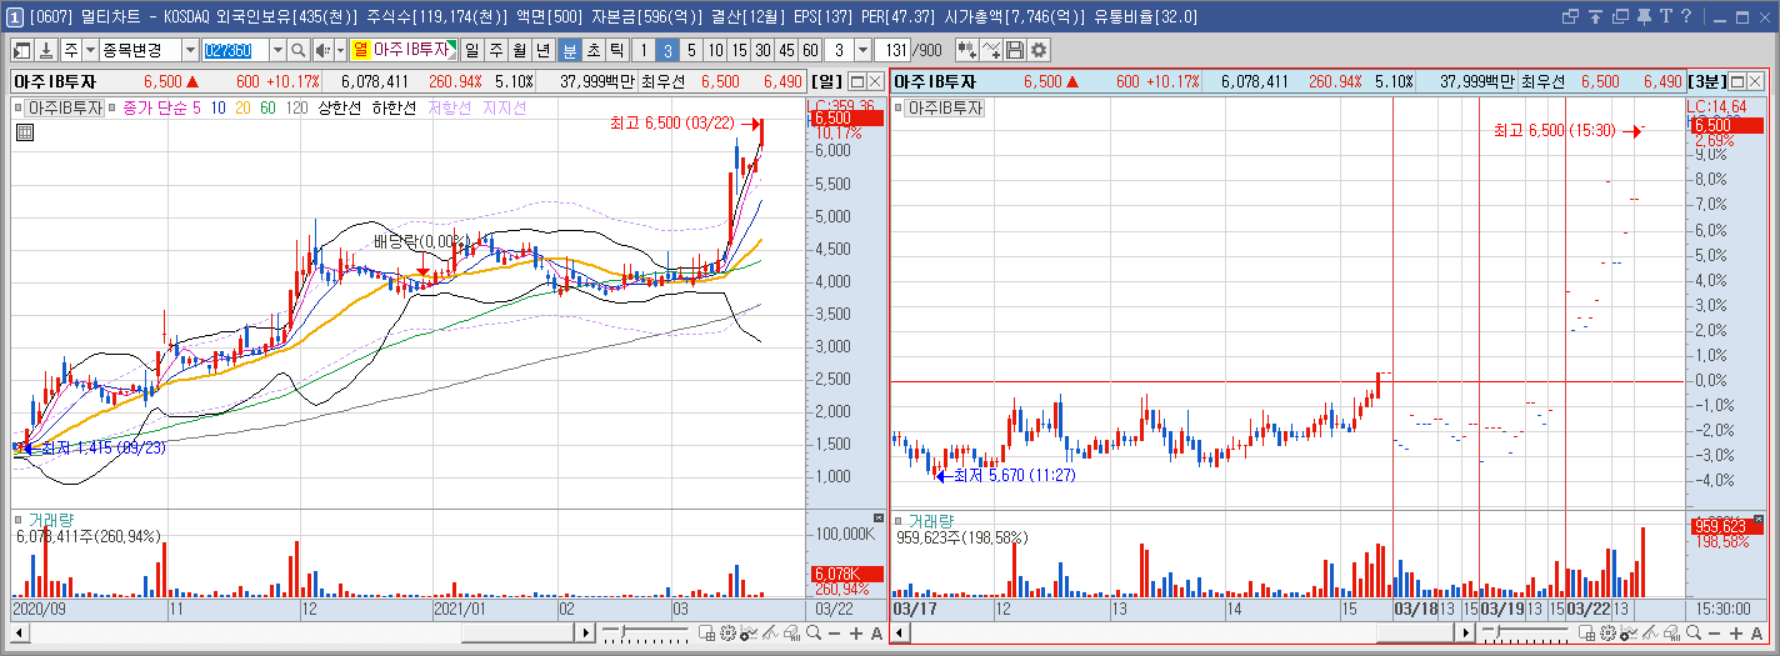This screenshot has height=656, width=1780.
Task: Click the add indicator chart icon
Action: coord(967,50)
